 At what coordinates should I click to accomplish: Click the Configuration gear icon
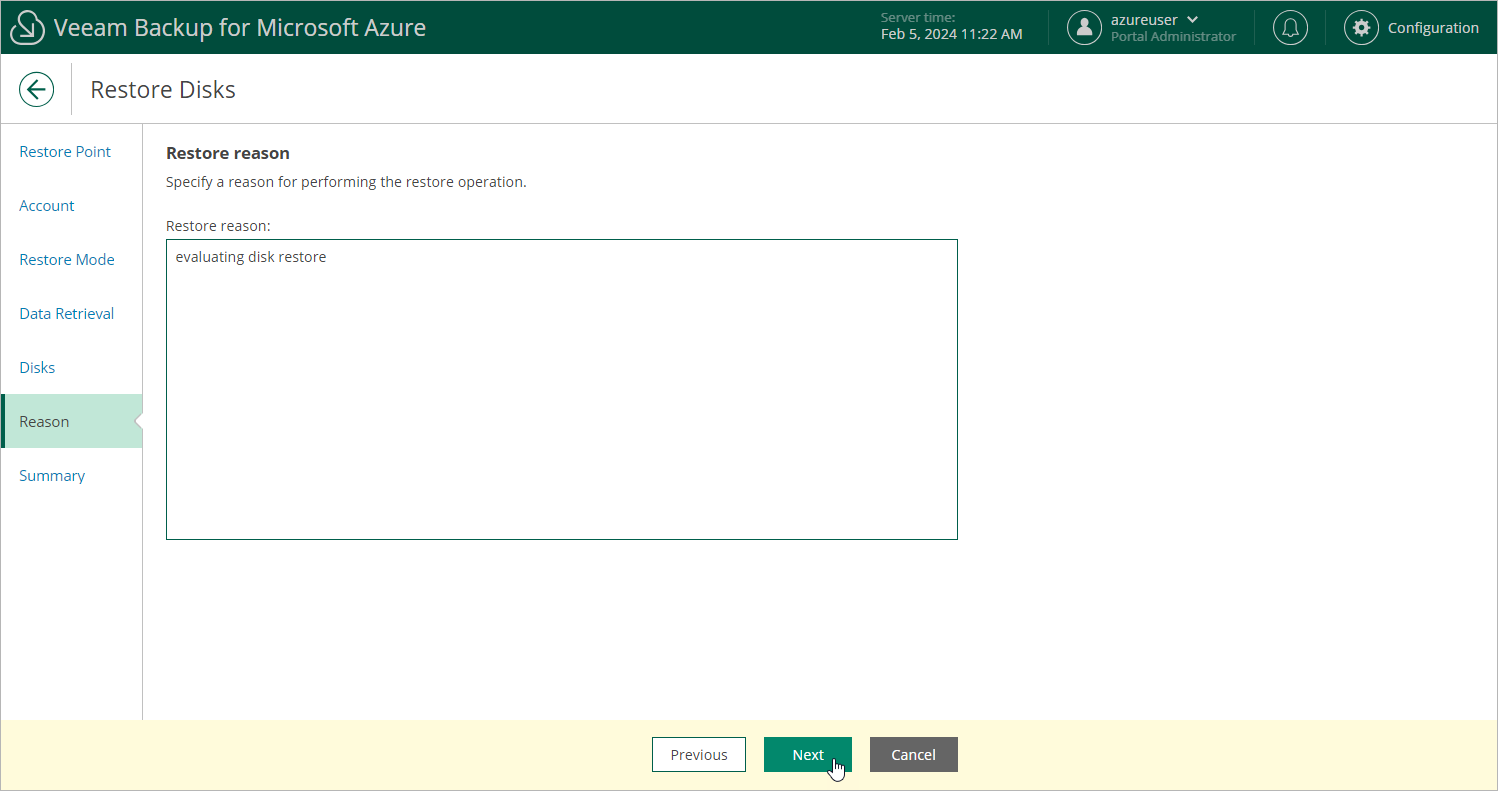pos(1361,28)
